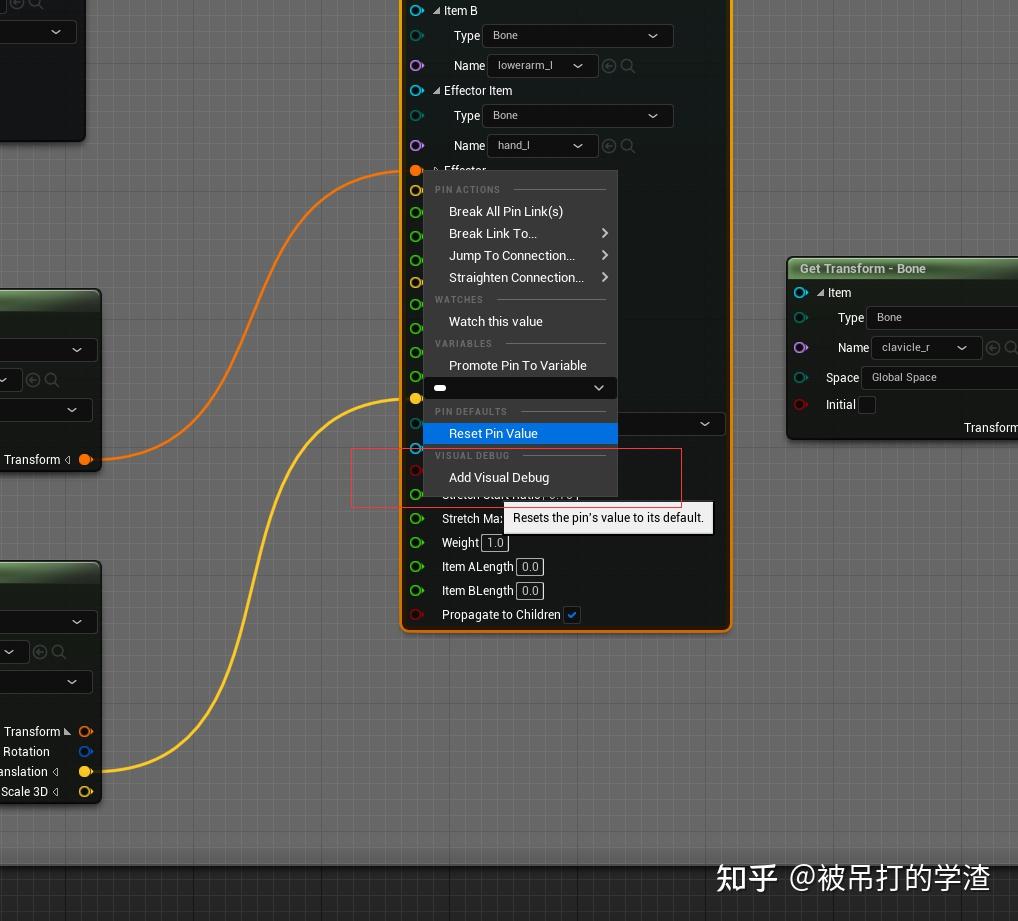Click Reset Pin Value

(x=493, y=433)
